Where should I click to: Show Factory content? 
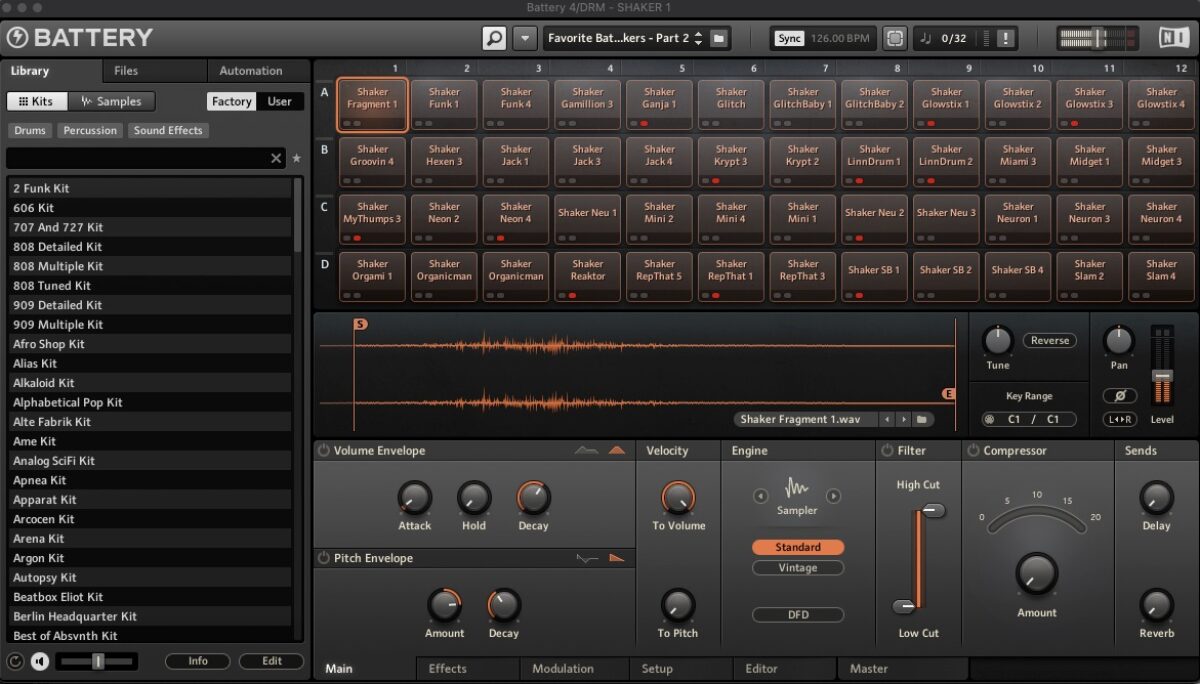click(x=232, y=101)
